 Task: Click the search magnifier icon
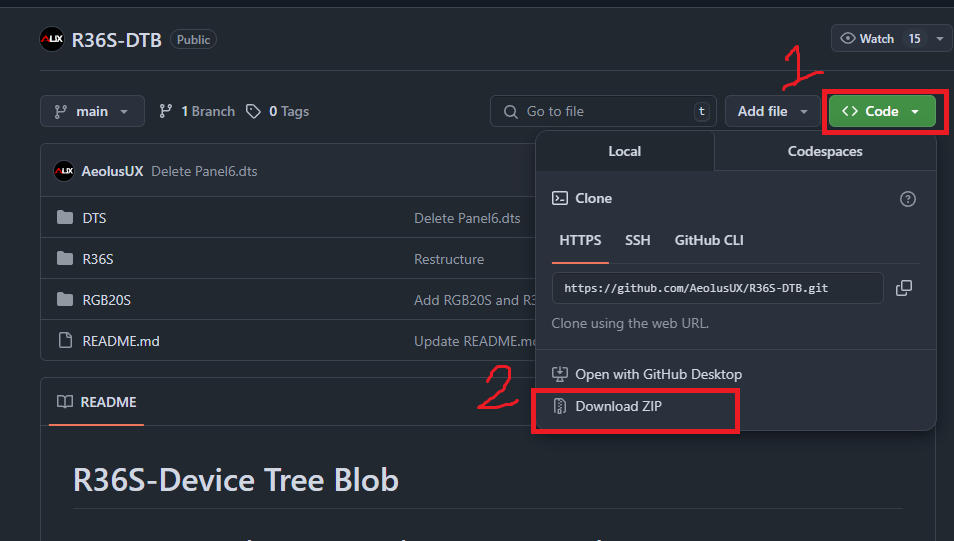tap(511, 112)
